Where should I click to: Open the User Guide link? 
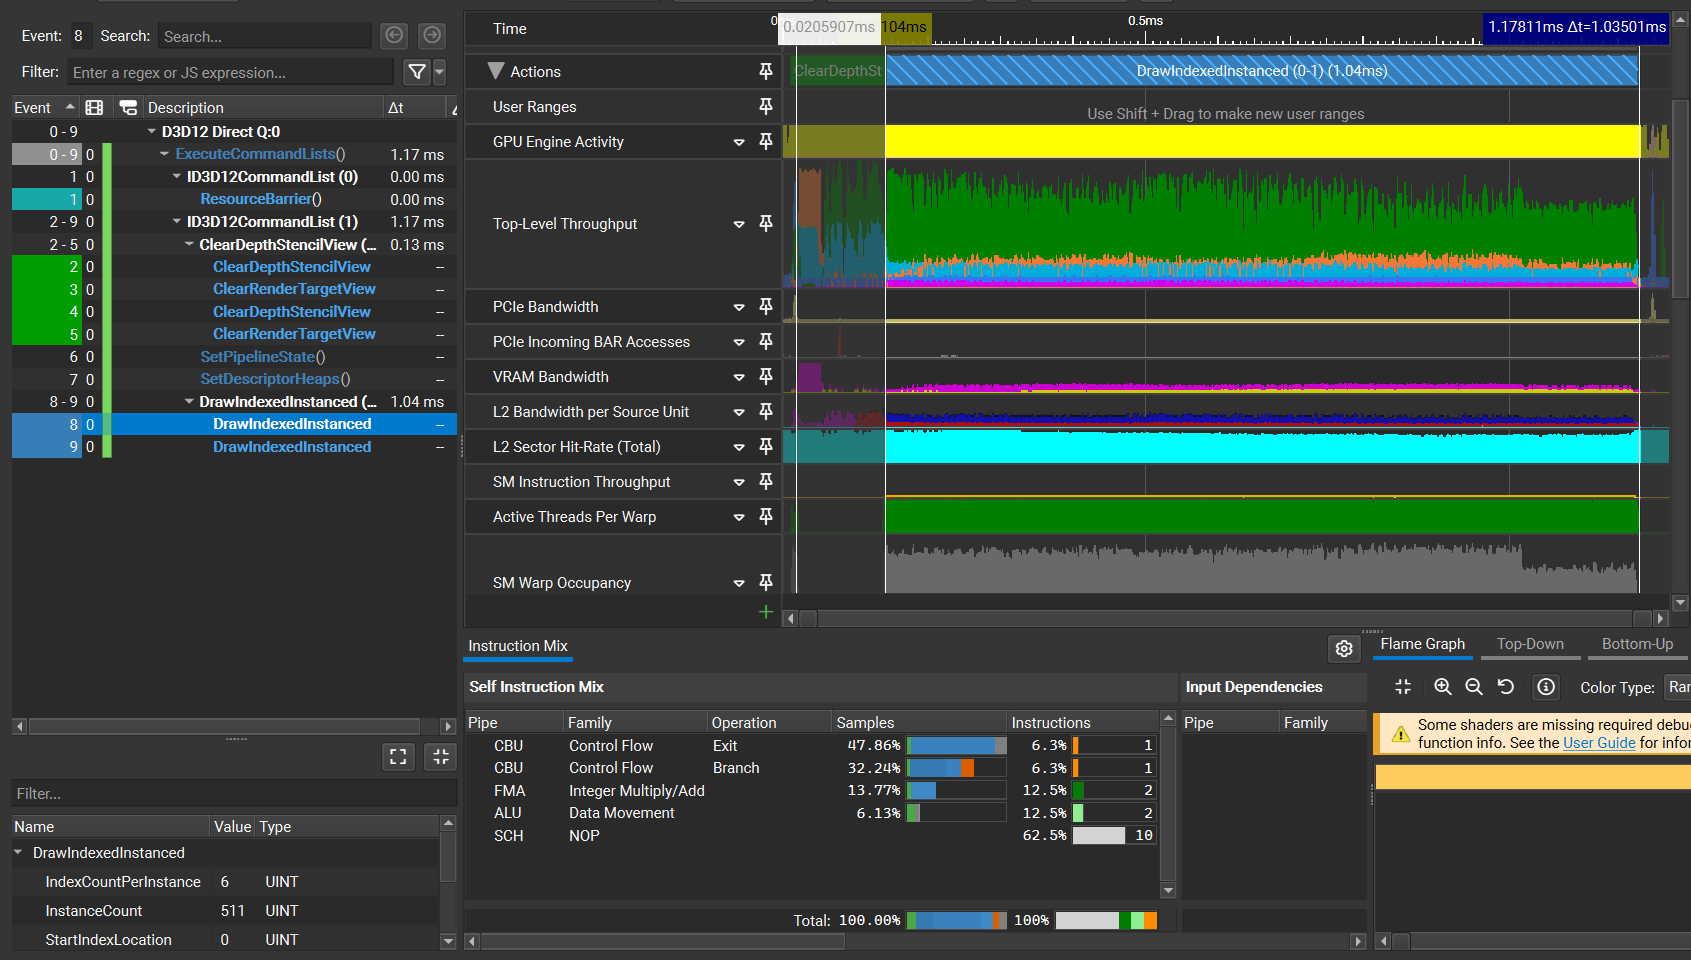[x=1599, y=743]
